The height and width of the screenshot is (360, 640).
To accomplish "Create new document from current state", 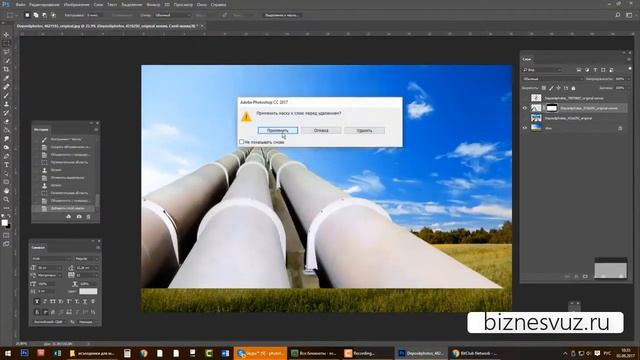I will pyautogui.click(x=69, y=216).
